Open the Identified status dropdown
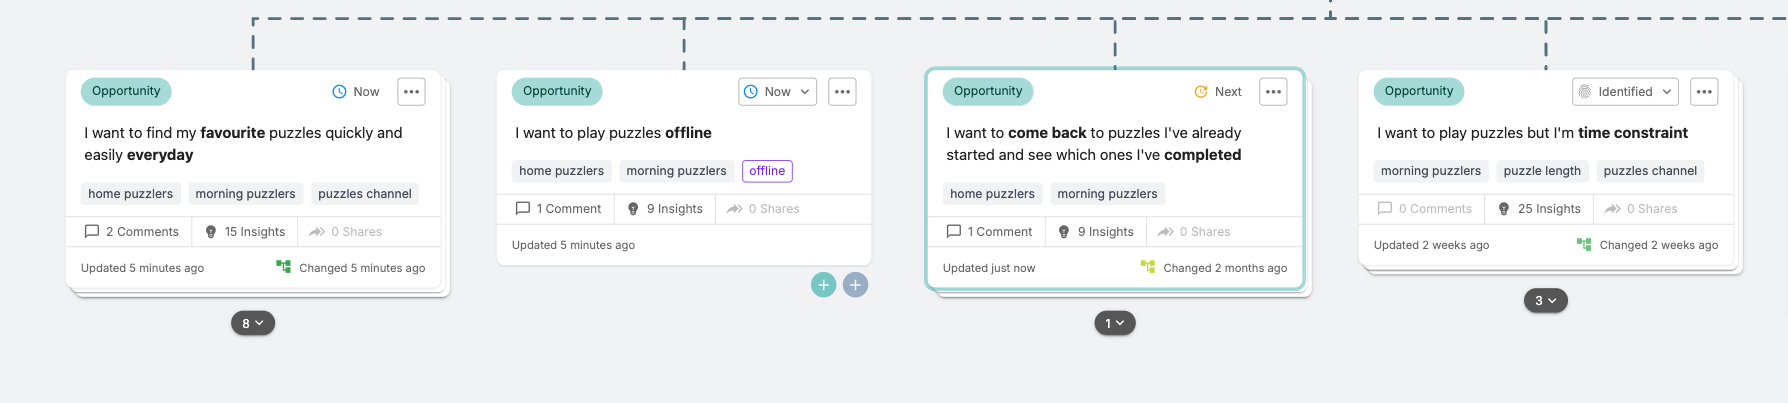This screenshot has width=1788, height=403. 1625,92
